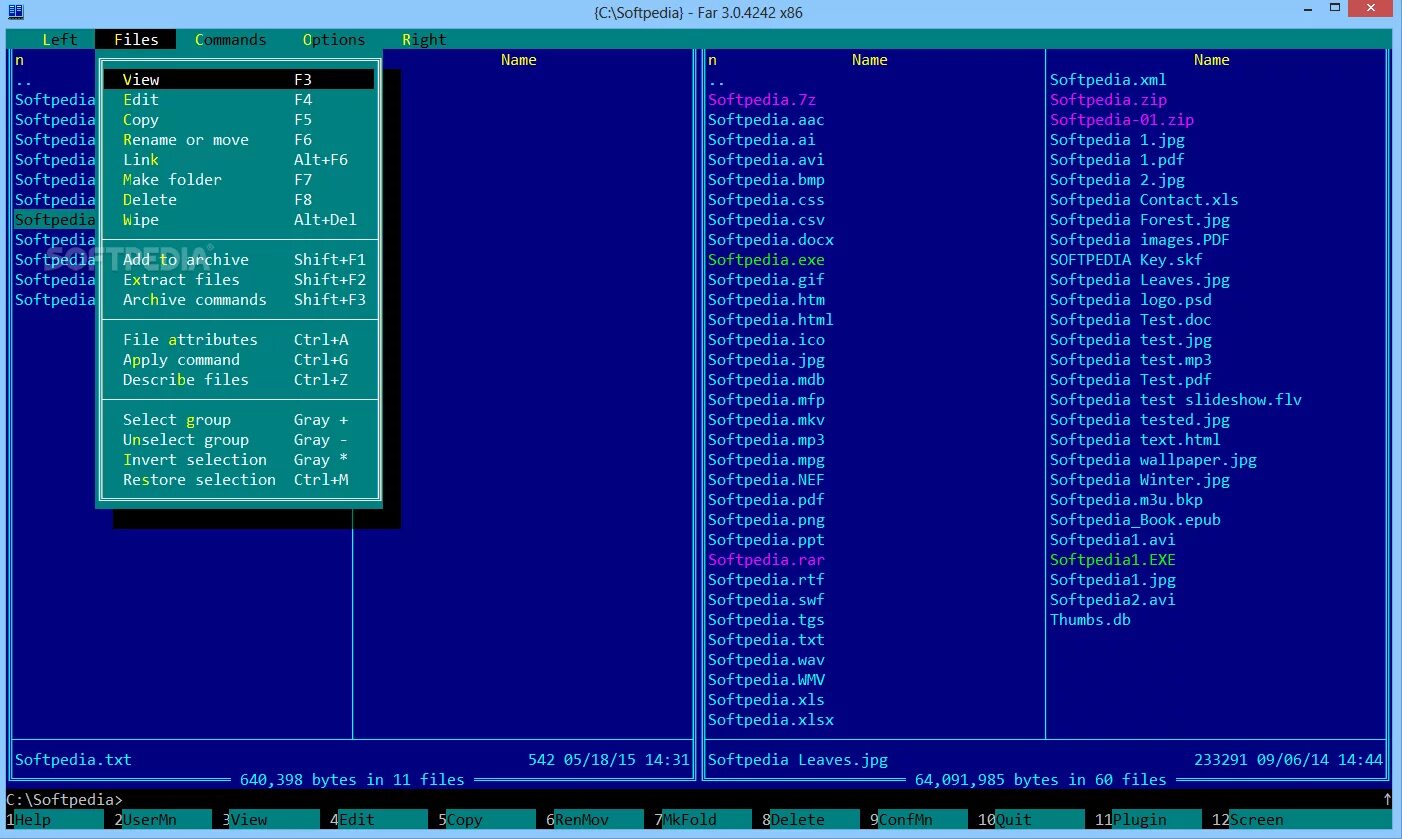Click the left panel Name column header
1402x839 pixels.
[x=519, y=60]
